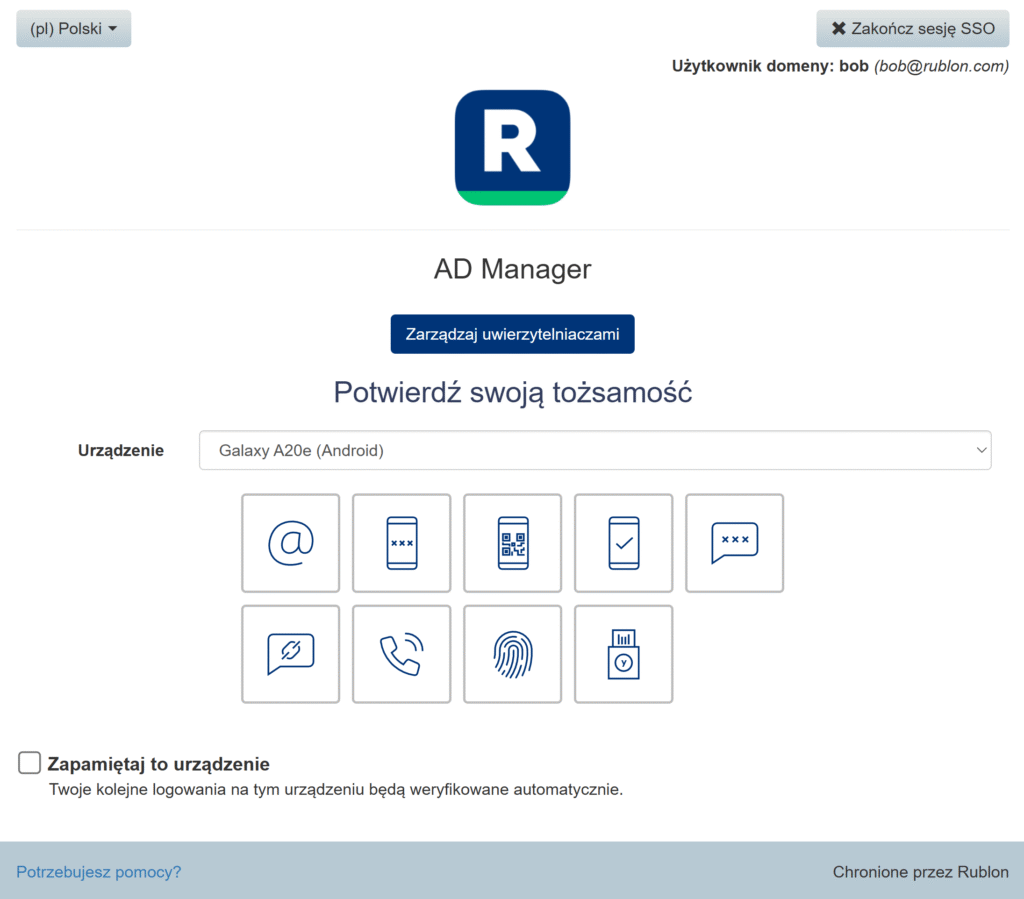The image size is (1024, 899).
Task: Open the (pl) Polski language dropdown
Action: pyautogui.click(x=73, y=28)
